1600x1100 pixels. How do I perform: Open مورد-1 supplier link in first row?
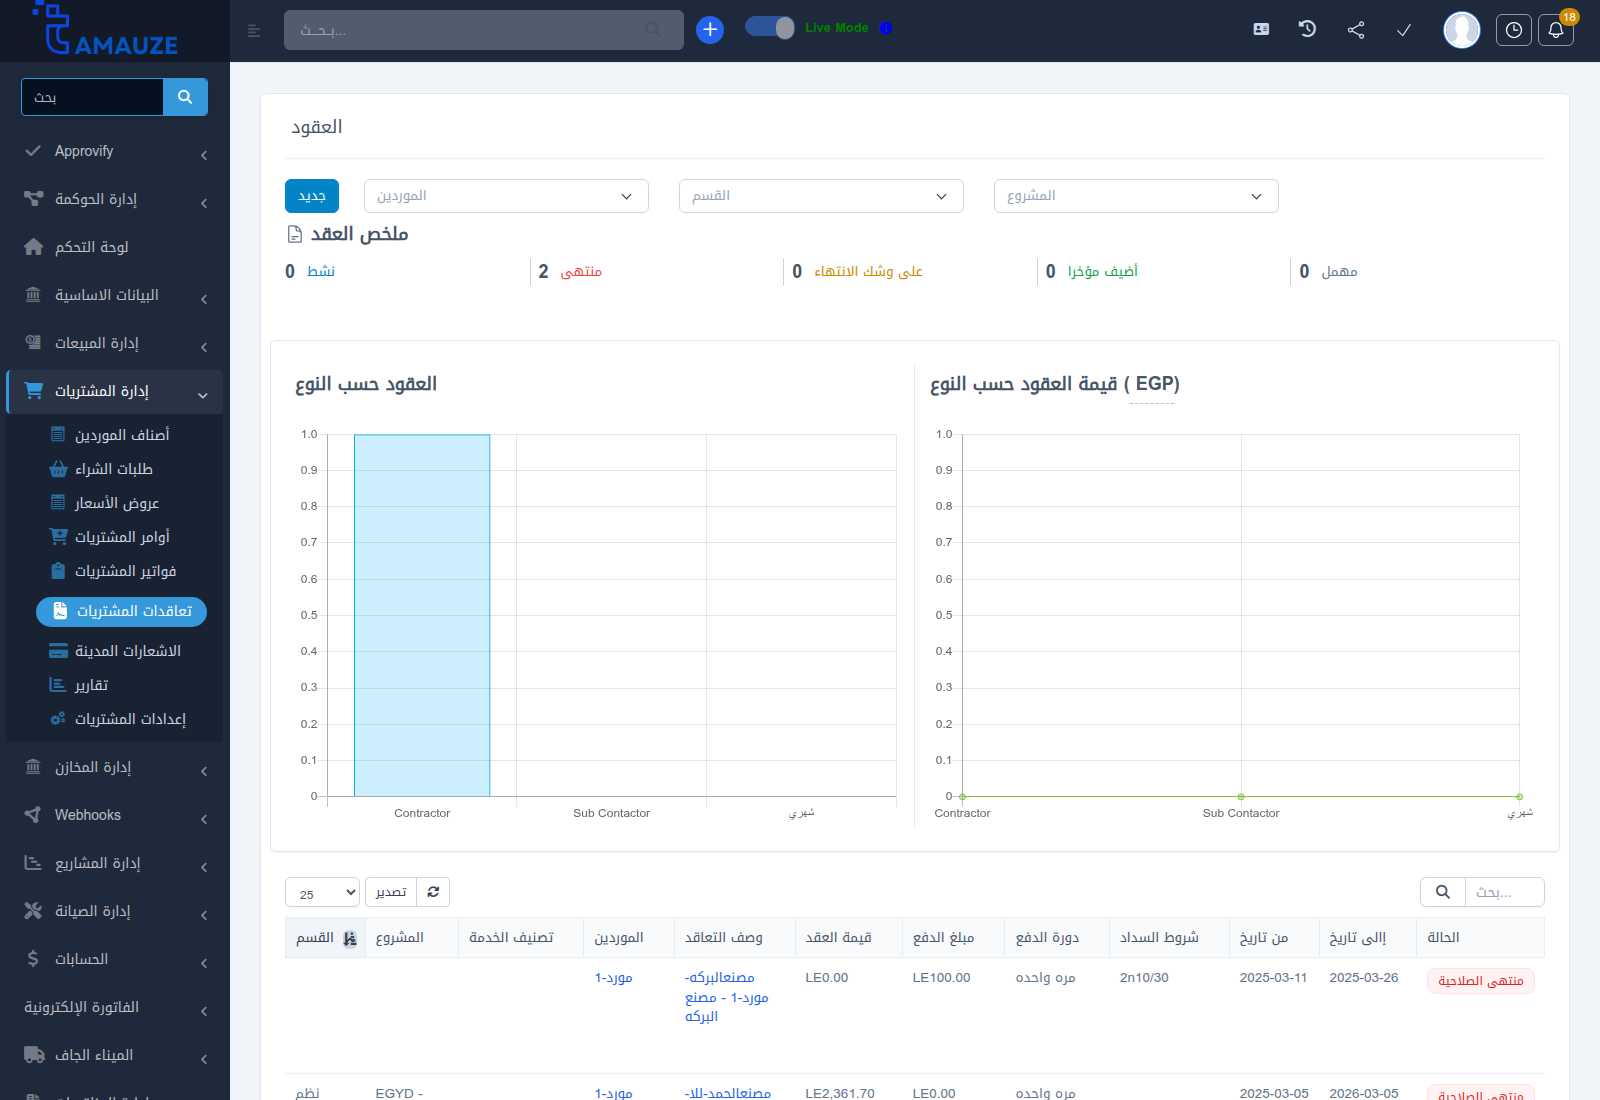tap(613, 977)
